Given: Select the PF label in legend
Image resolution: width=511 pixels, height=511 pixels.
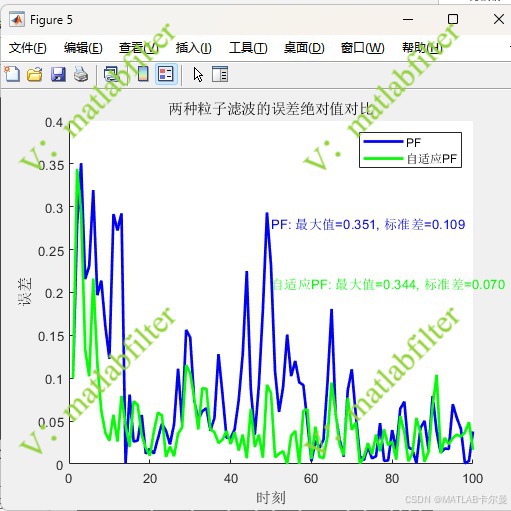Looking at the screenshot, I should 413,143.
